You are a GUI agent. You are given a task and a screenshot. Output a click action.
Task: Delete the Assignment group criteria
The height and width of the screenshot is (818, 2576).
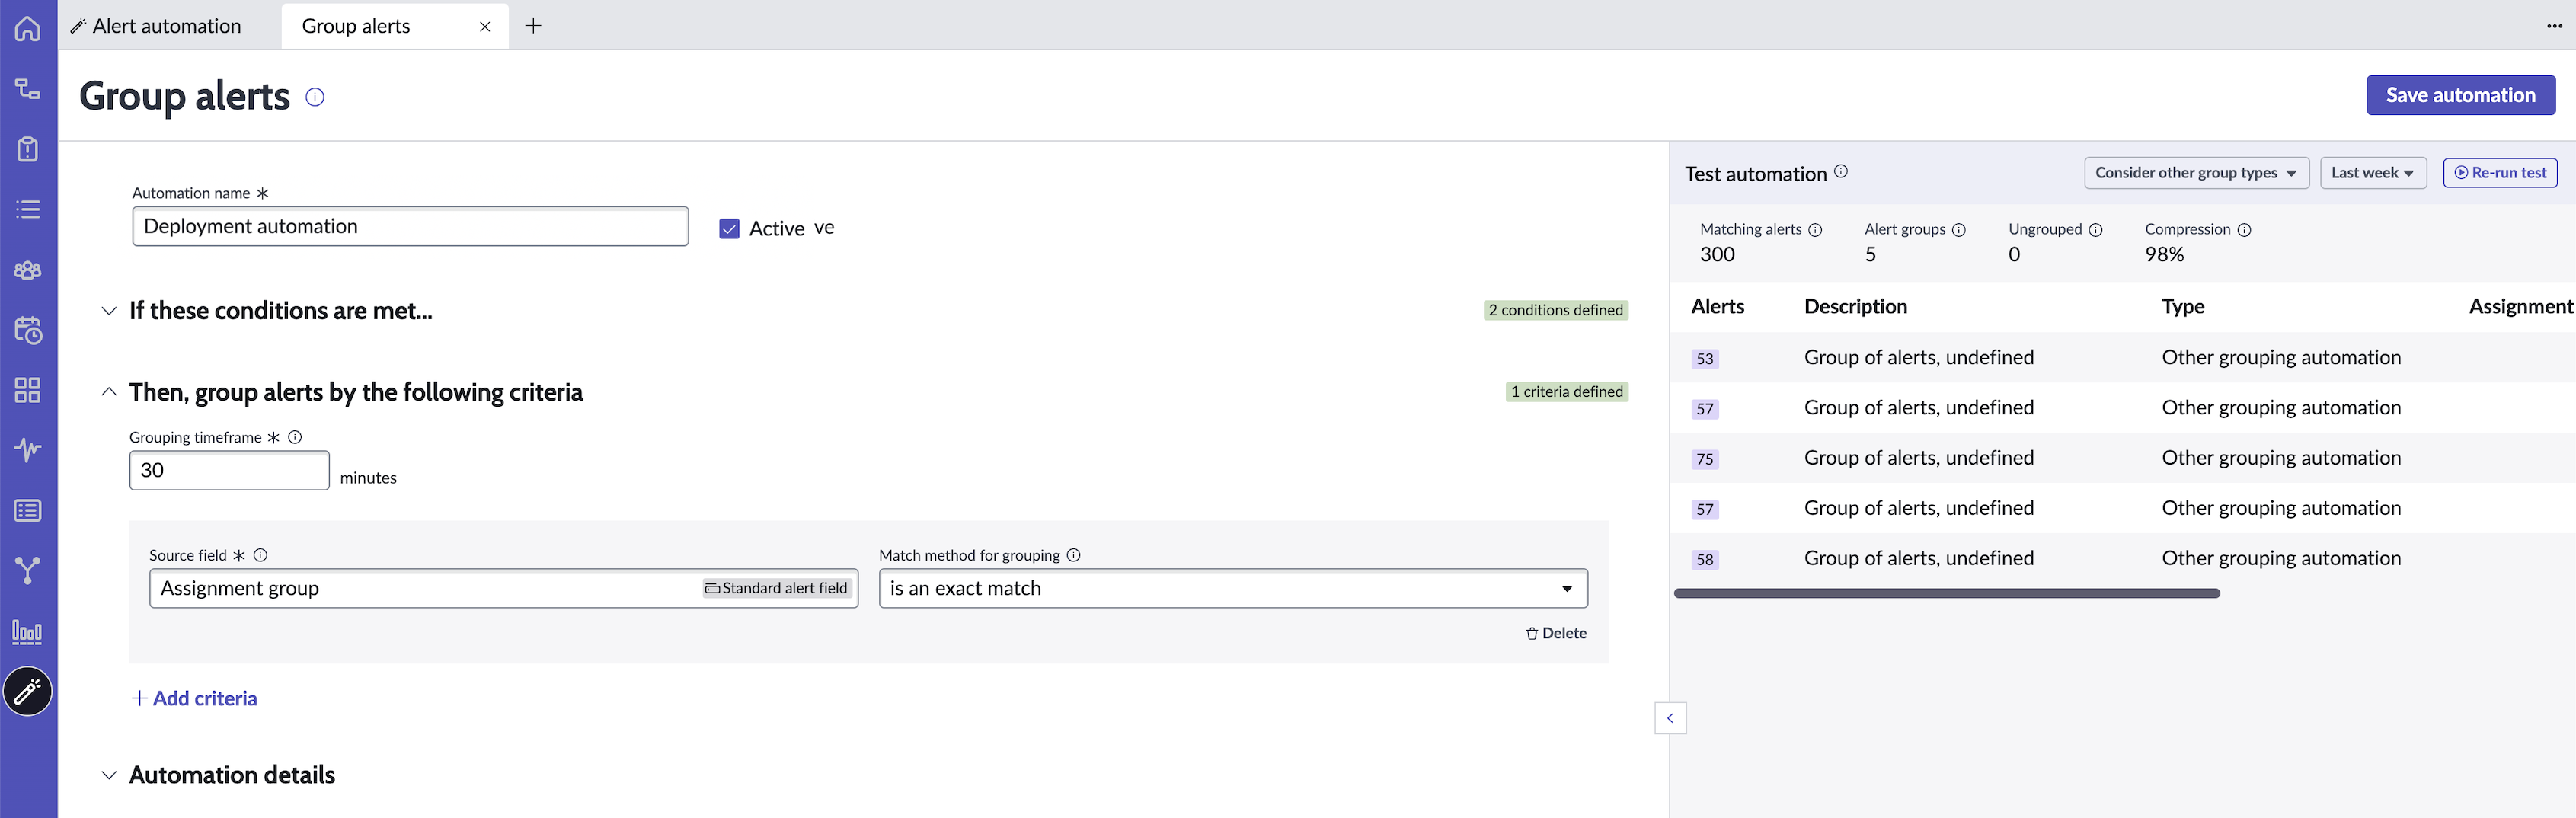pyautogui.click(x=1556, y=633)
